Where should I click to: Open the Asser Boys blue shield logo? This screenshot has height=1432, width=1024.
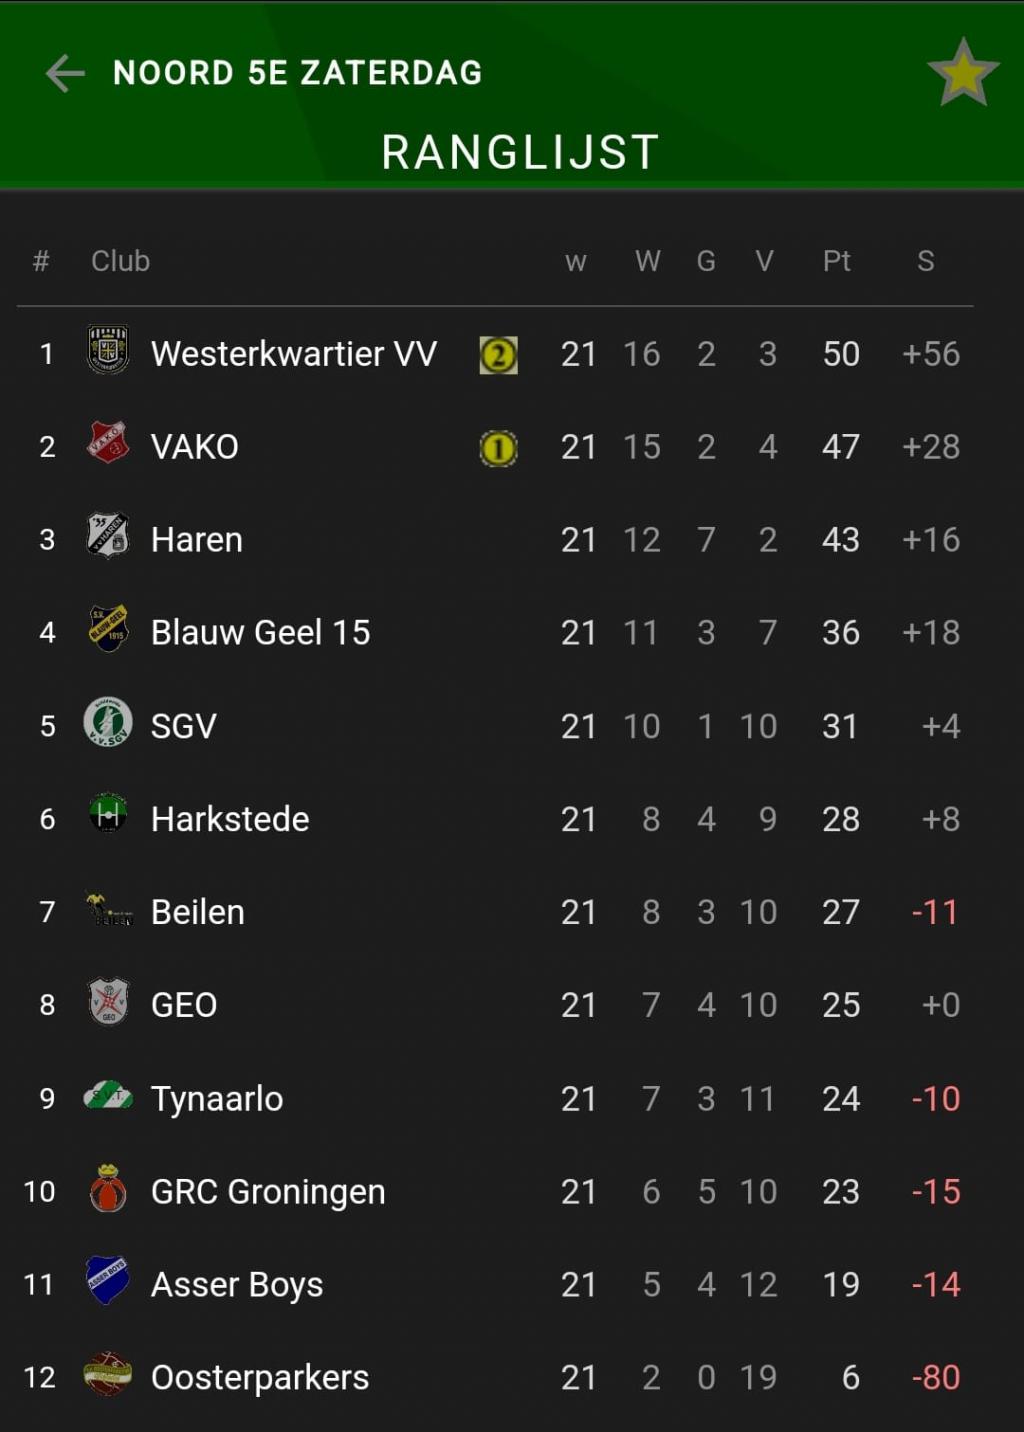(x=108, y=1281)
